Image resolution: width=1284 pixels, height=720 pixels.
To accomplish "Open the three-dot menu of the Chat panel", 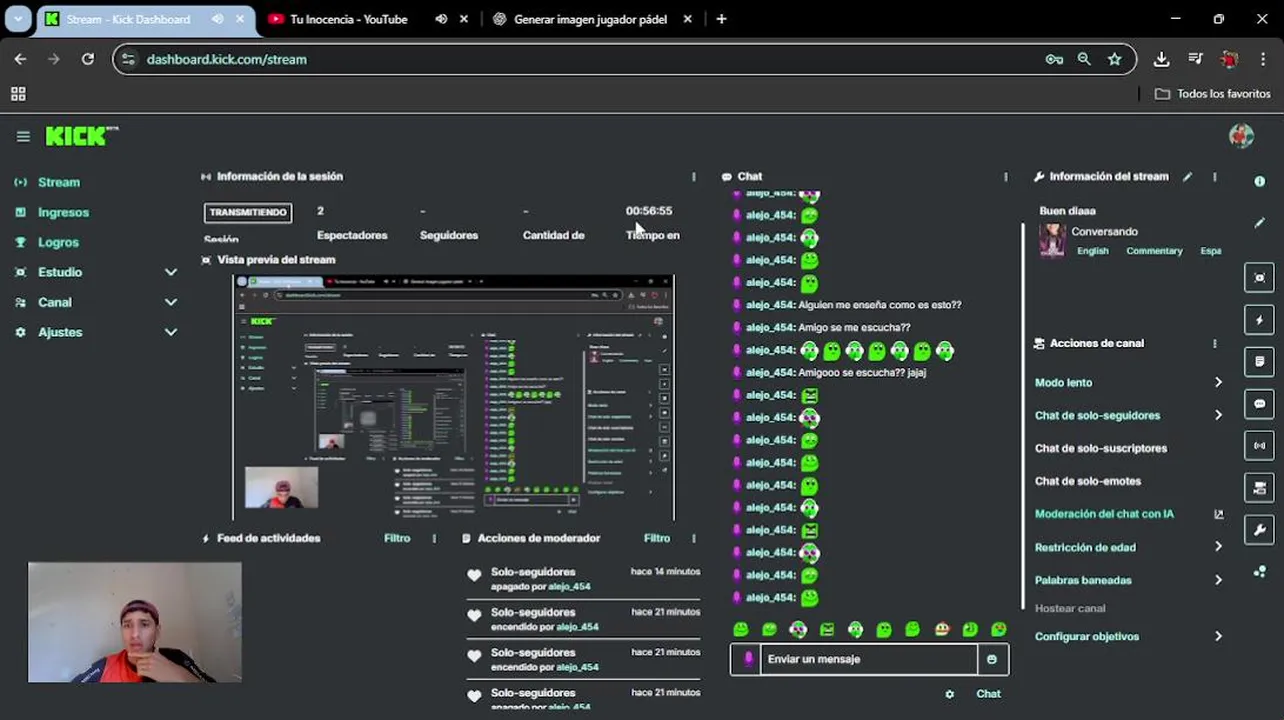I will click(x=1006, y=177).
